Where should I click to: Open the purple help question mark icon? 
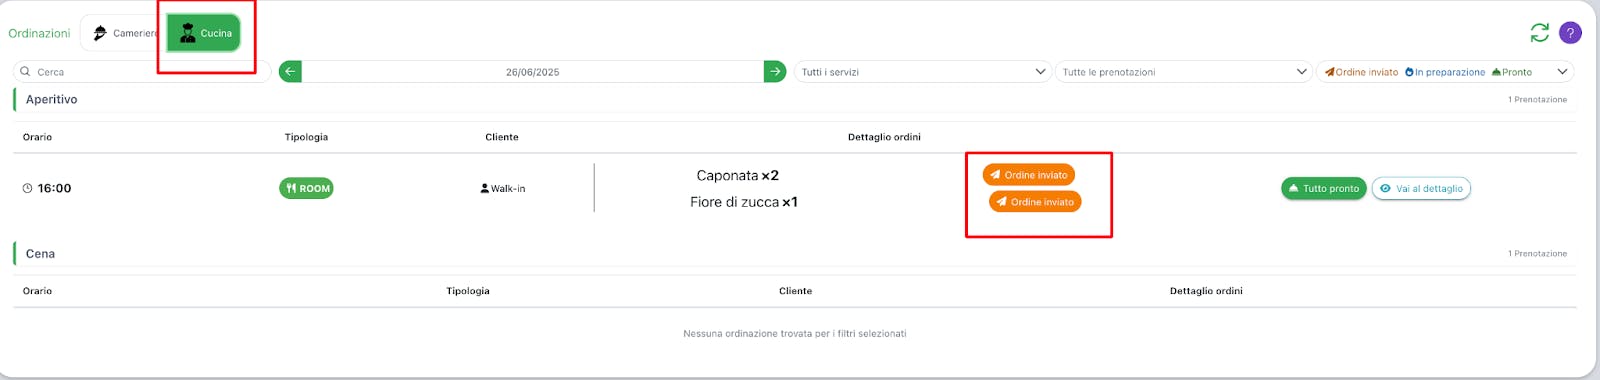click(x=1571, y=33)
